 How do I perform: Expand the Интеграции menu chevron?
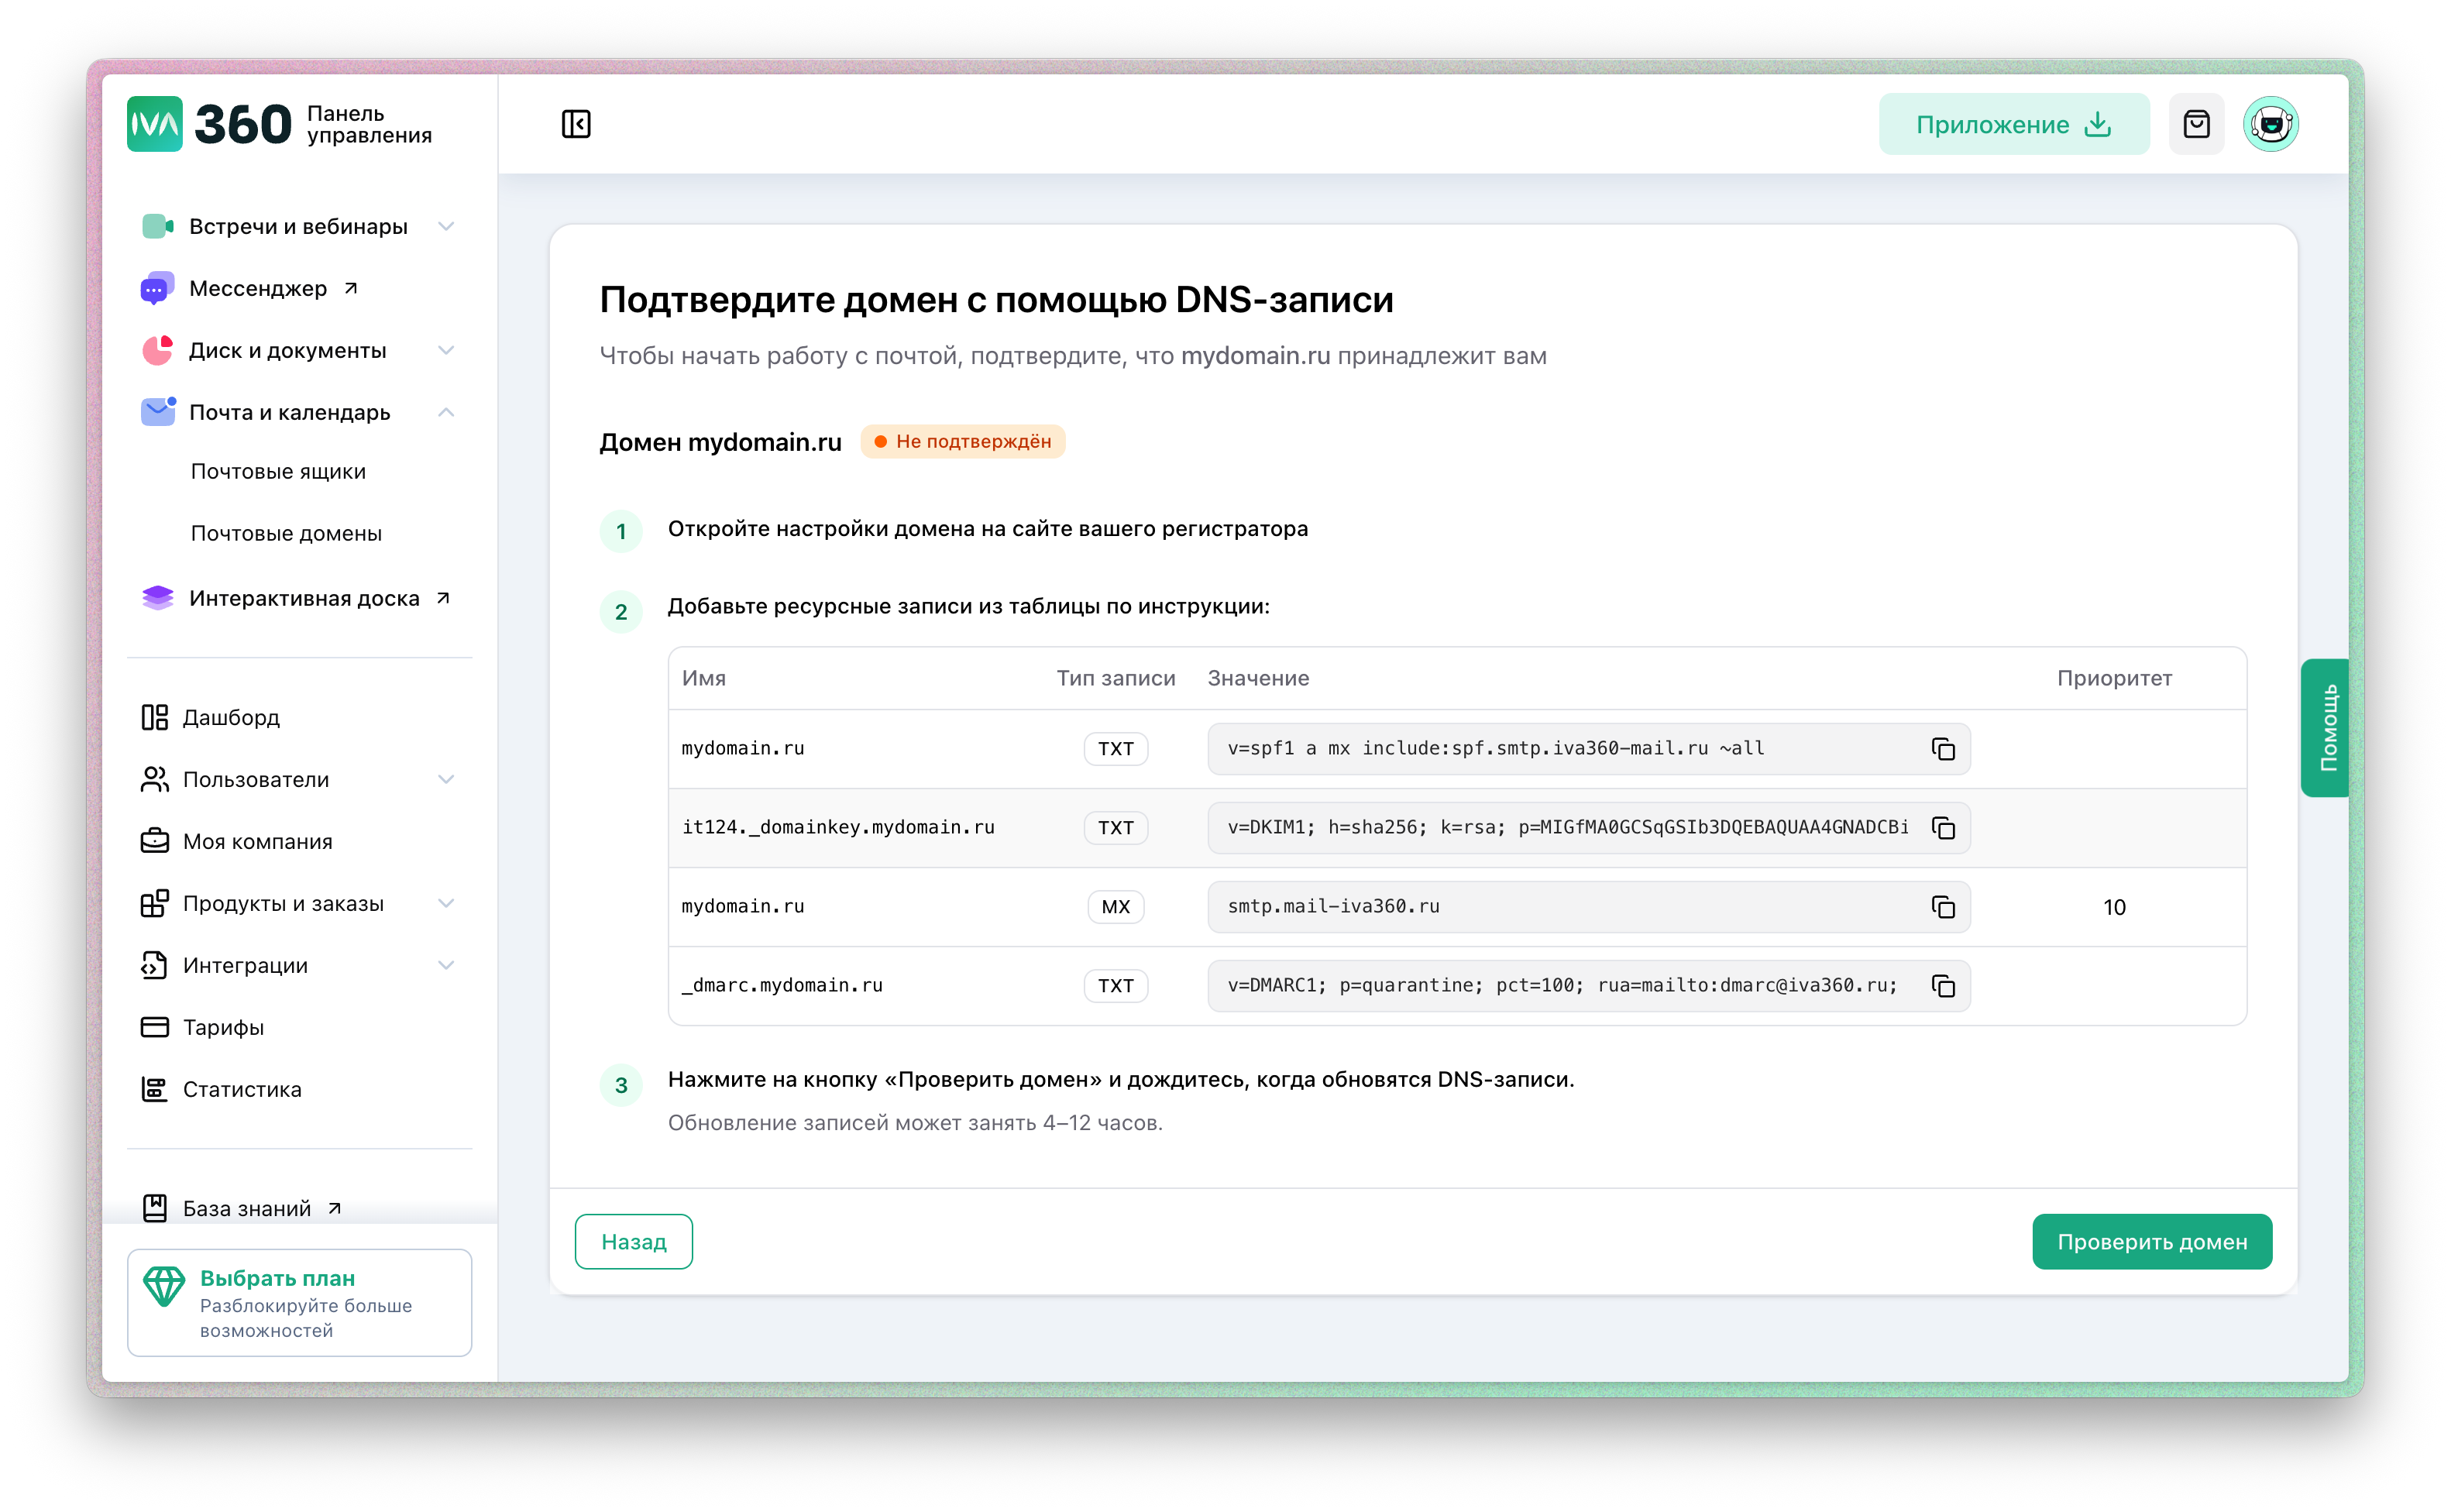[x=446, y=966]
